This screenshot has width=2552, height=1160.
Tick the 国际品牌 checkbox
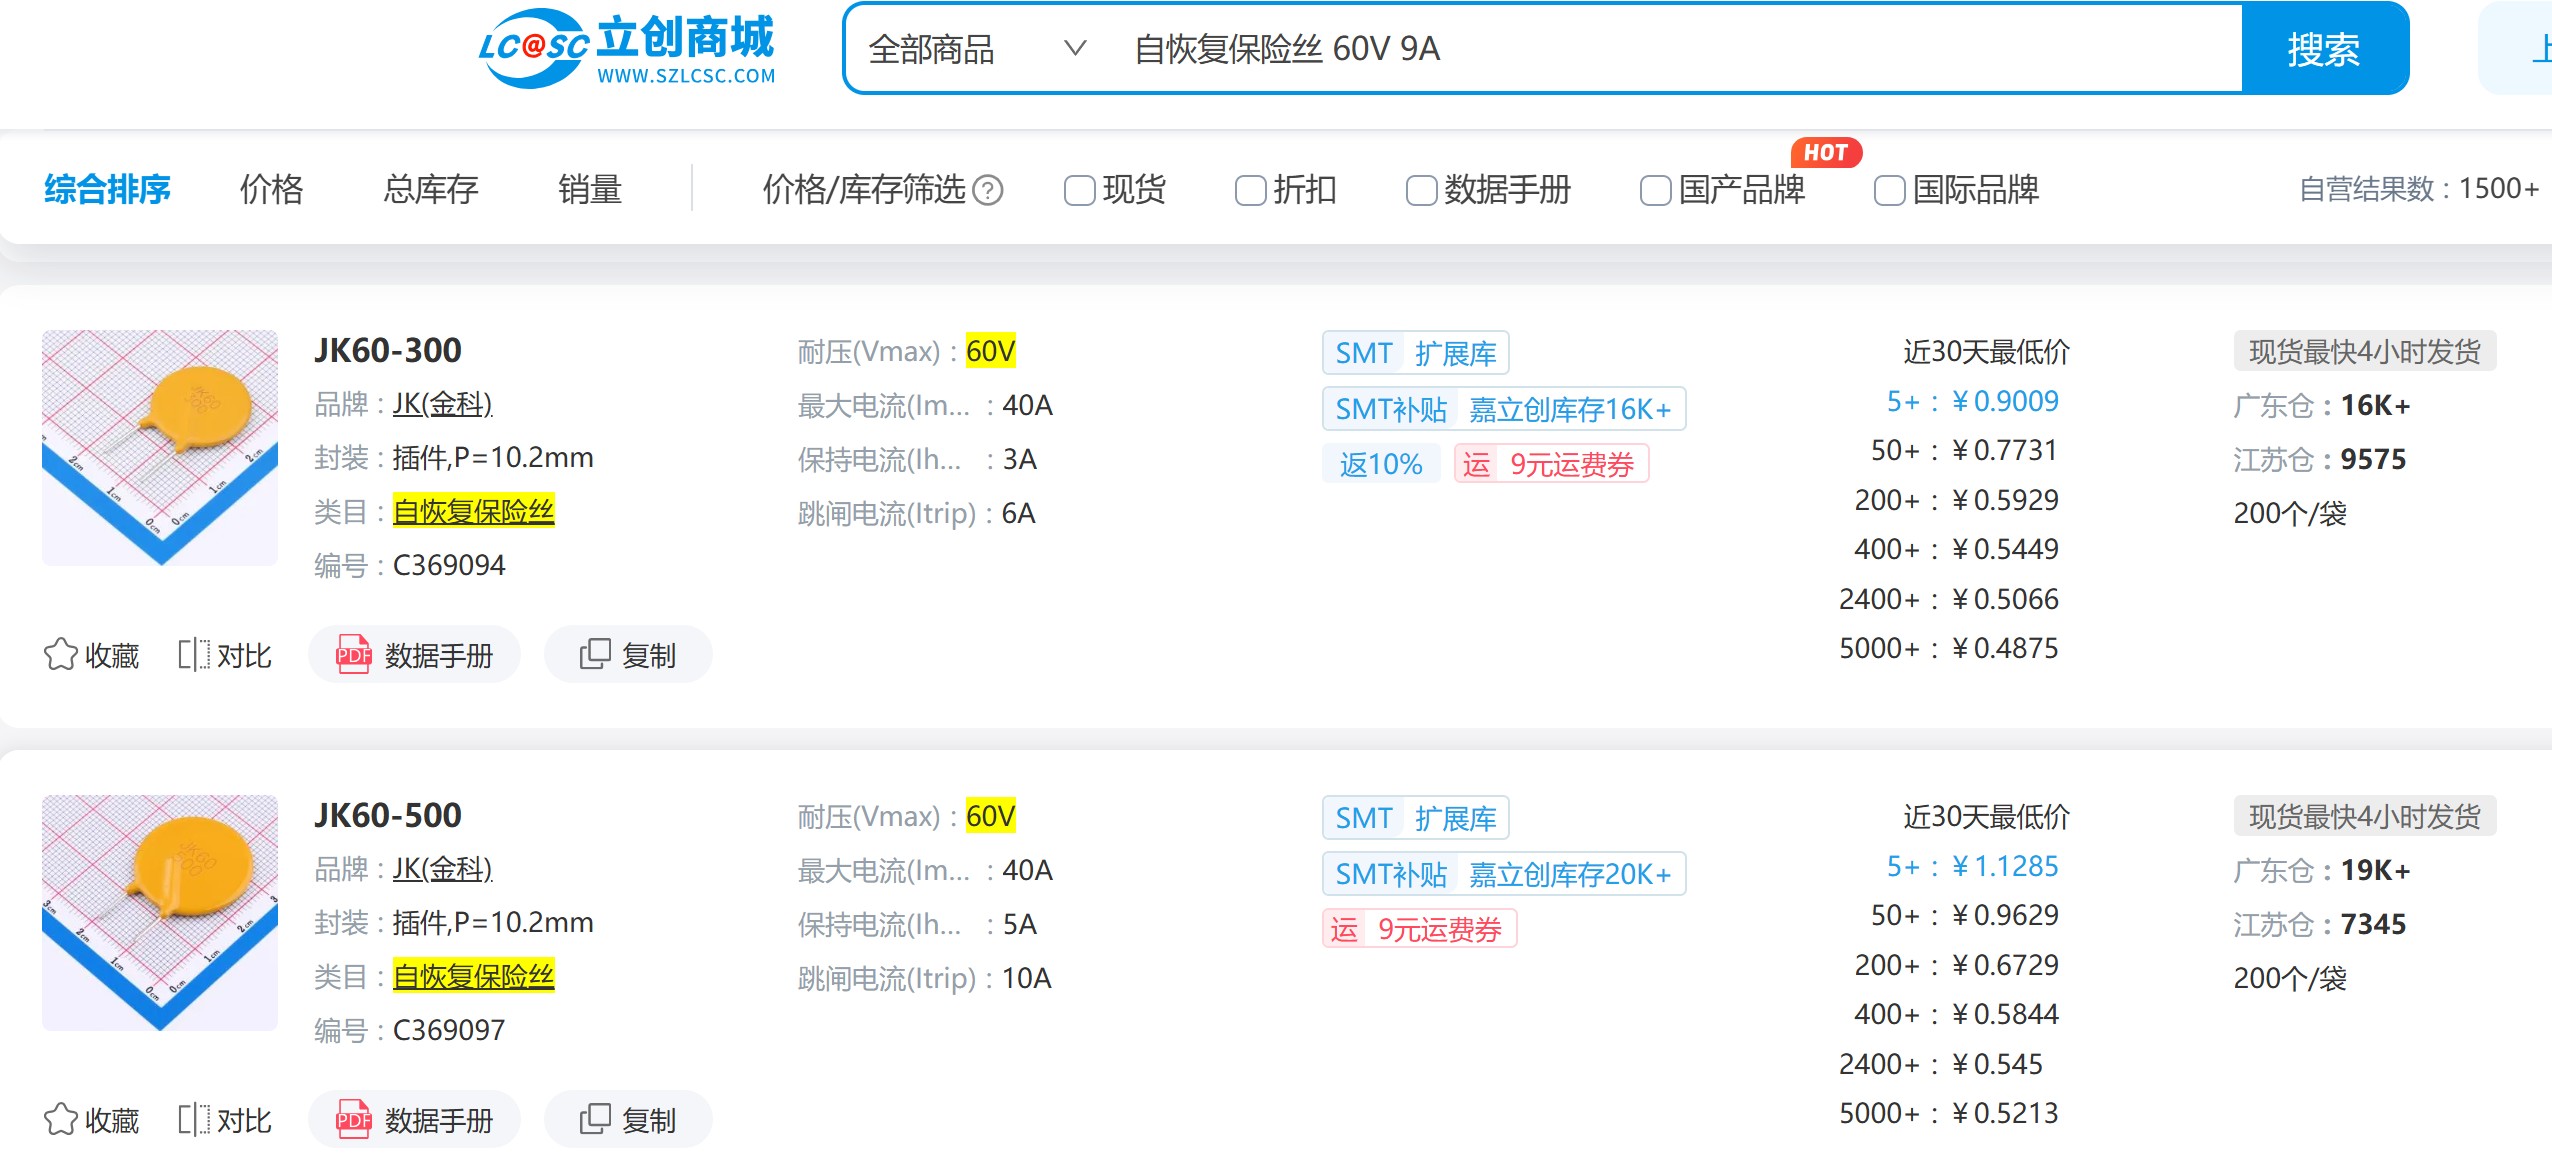tap(1889, 190)
